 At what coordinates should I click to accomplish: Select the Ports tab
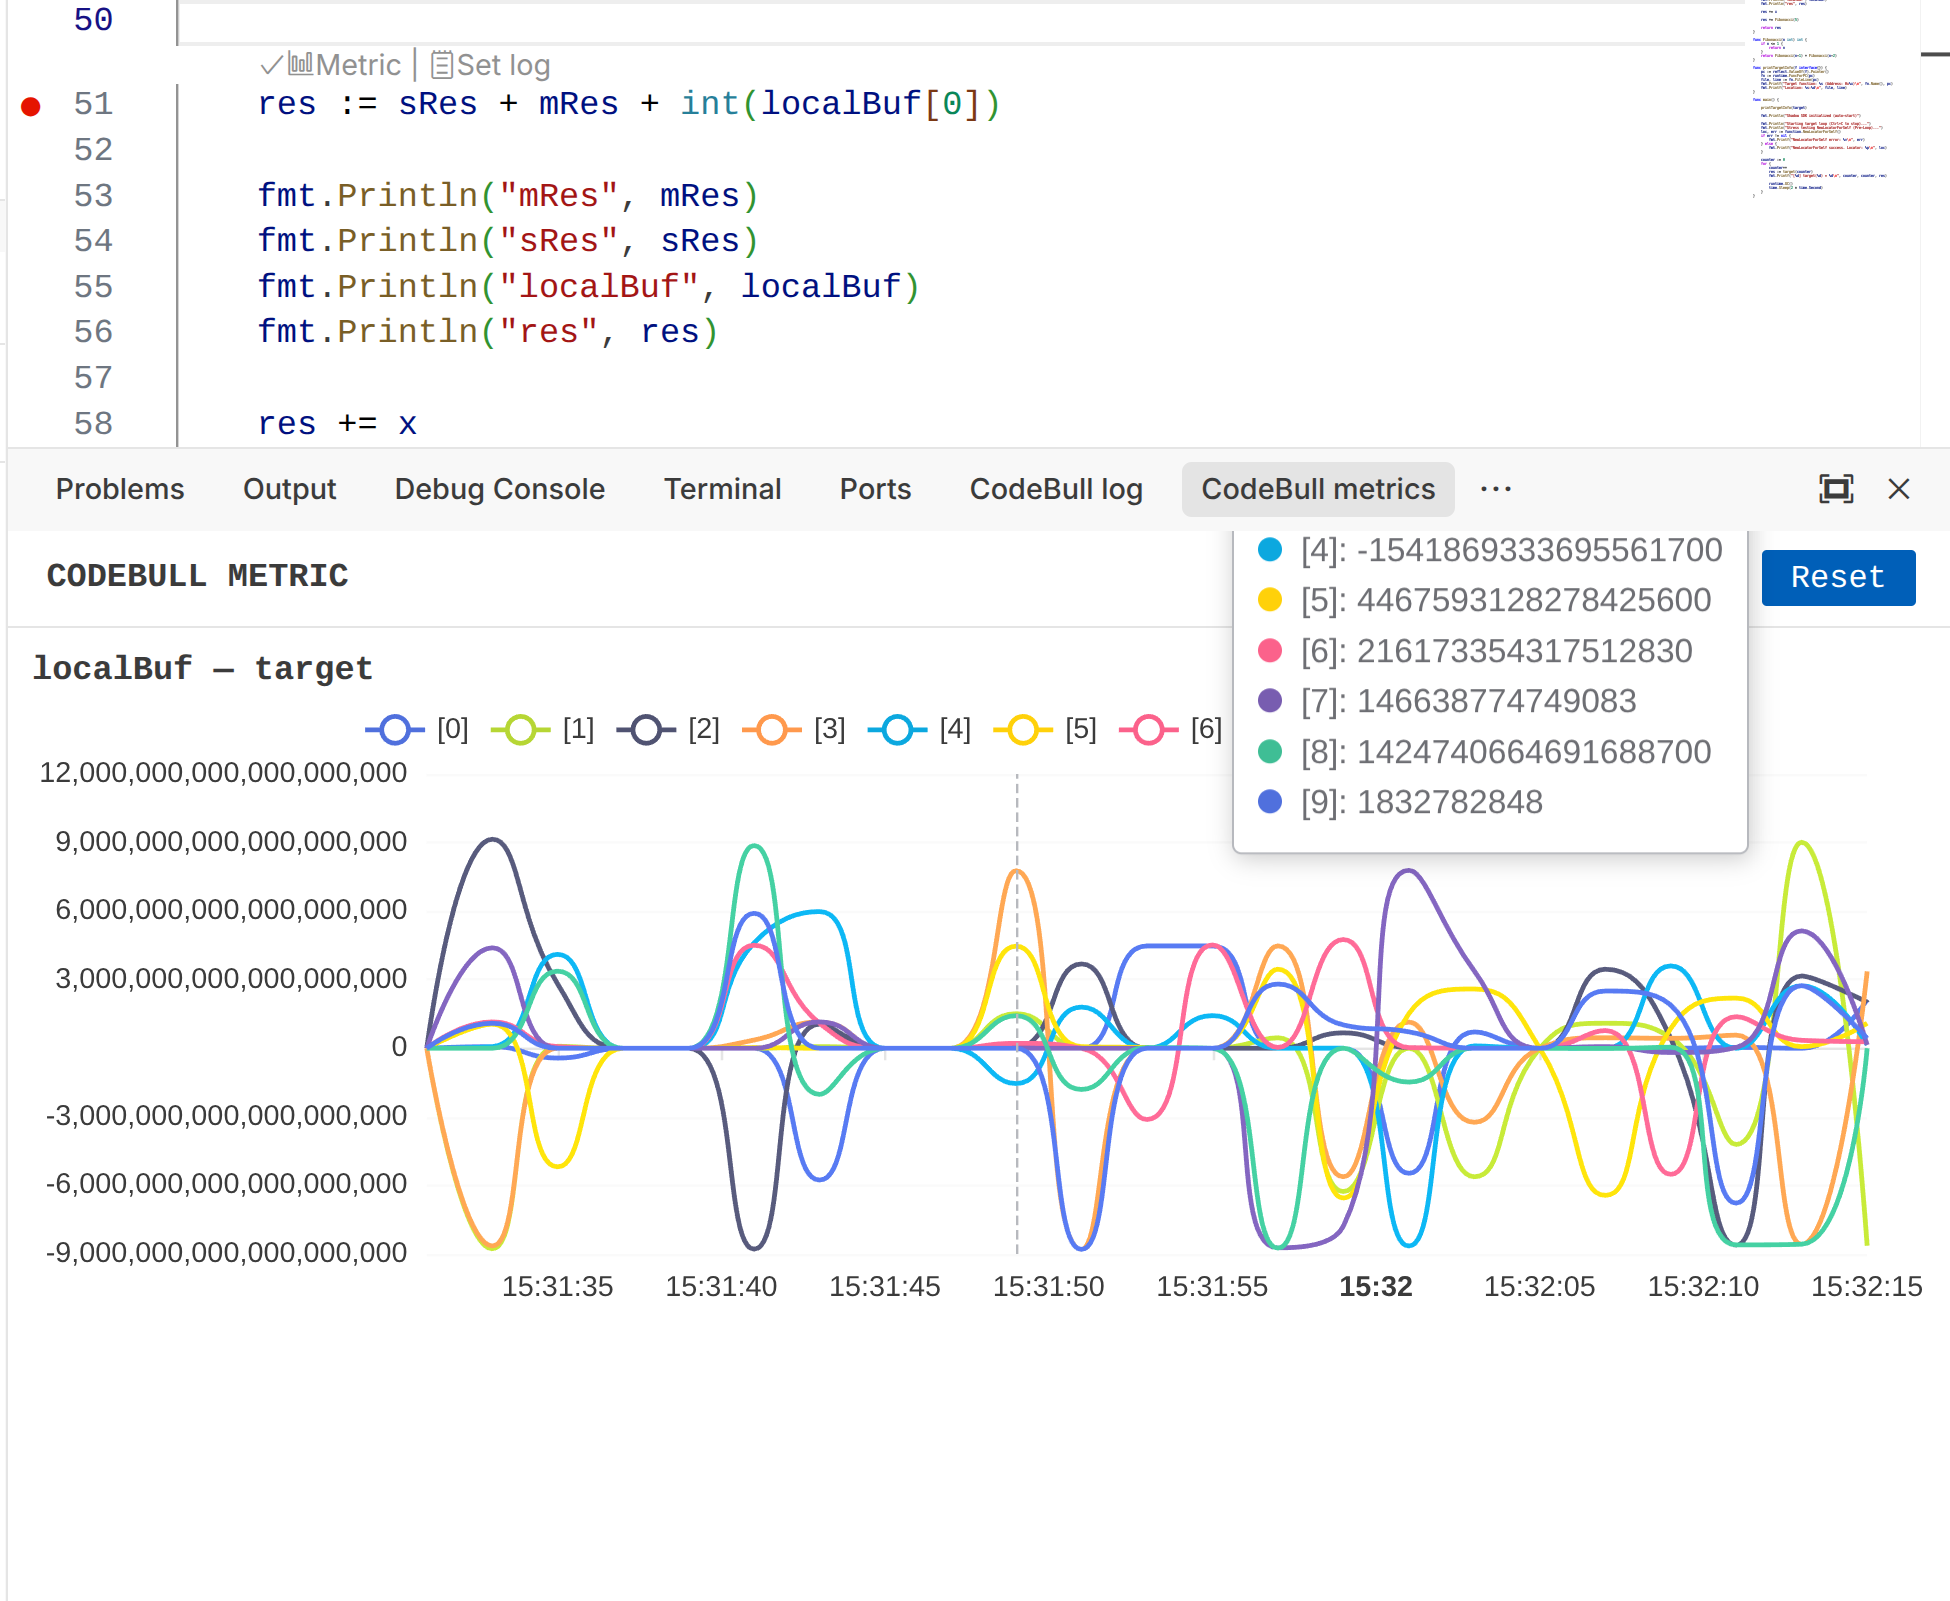coord(874,489)
